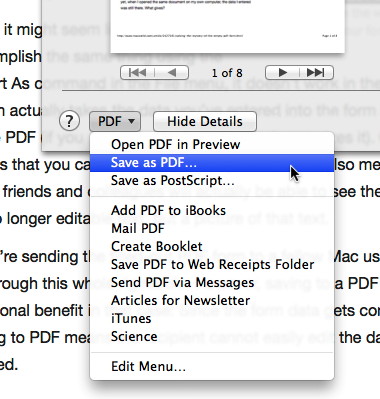The width and height of the screenshot is (380, 399).
Task: Choose Send PDF via Messages
Action: click(x=212, y=283)
